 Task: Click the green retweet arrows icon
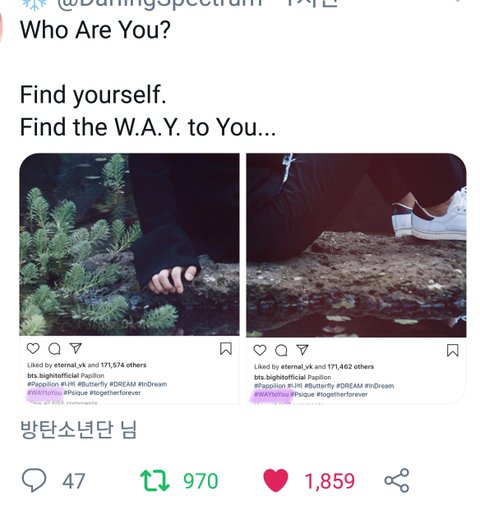(x=155, y=480)
